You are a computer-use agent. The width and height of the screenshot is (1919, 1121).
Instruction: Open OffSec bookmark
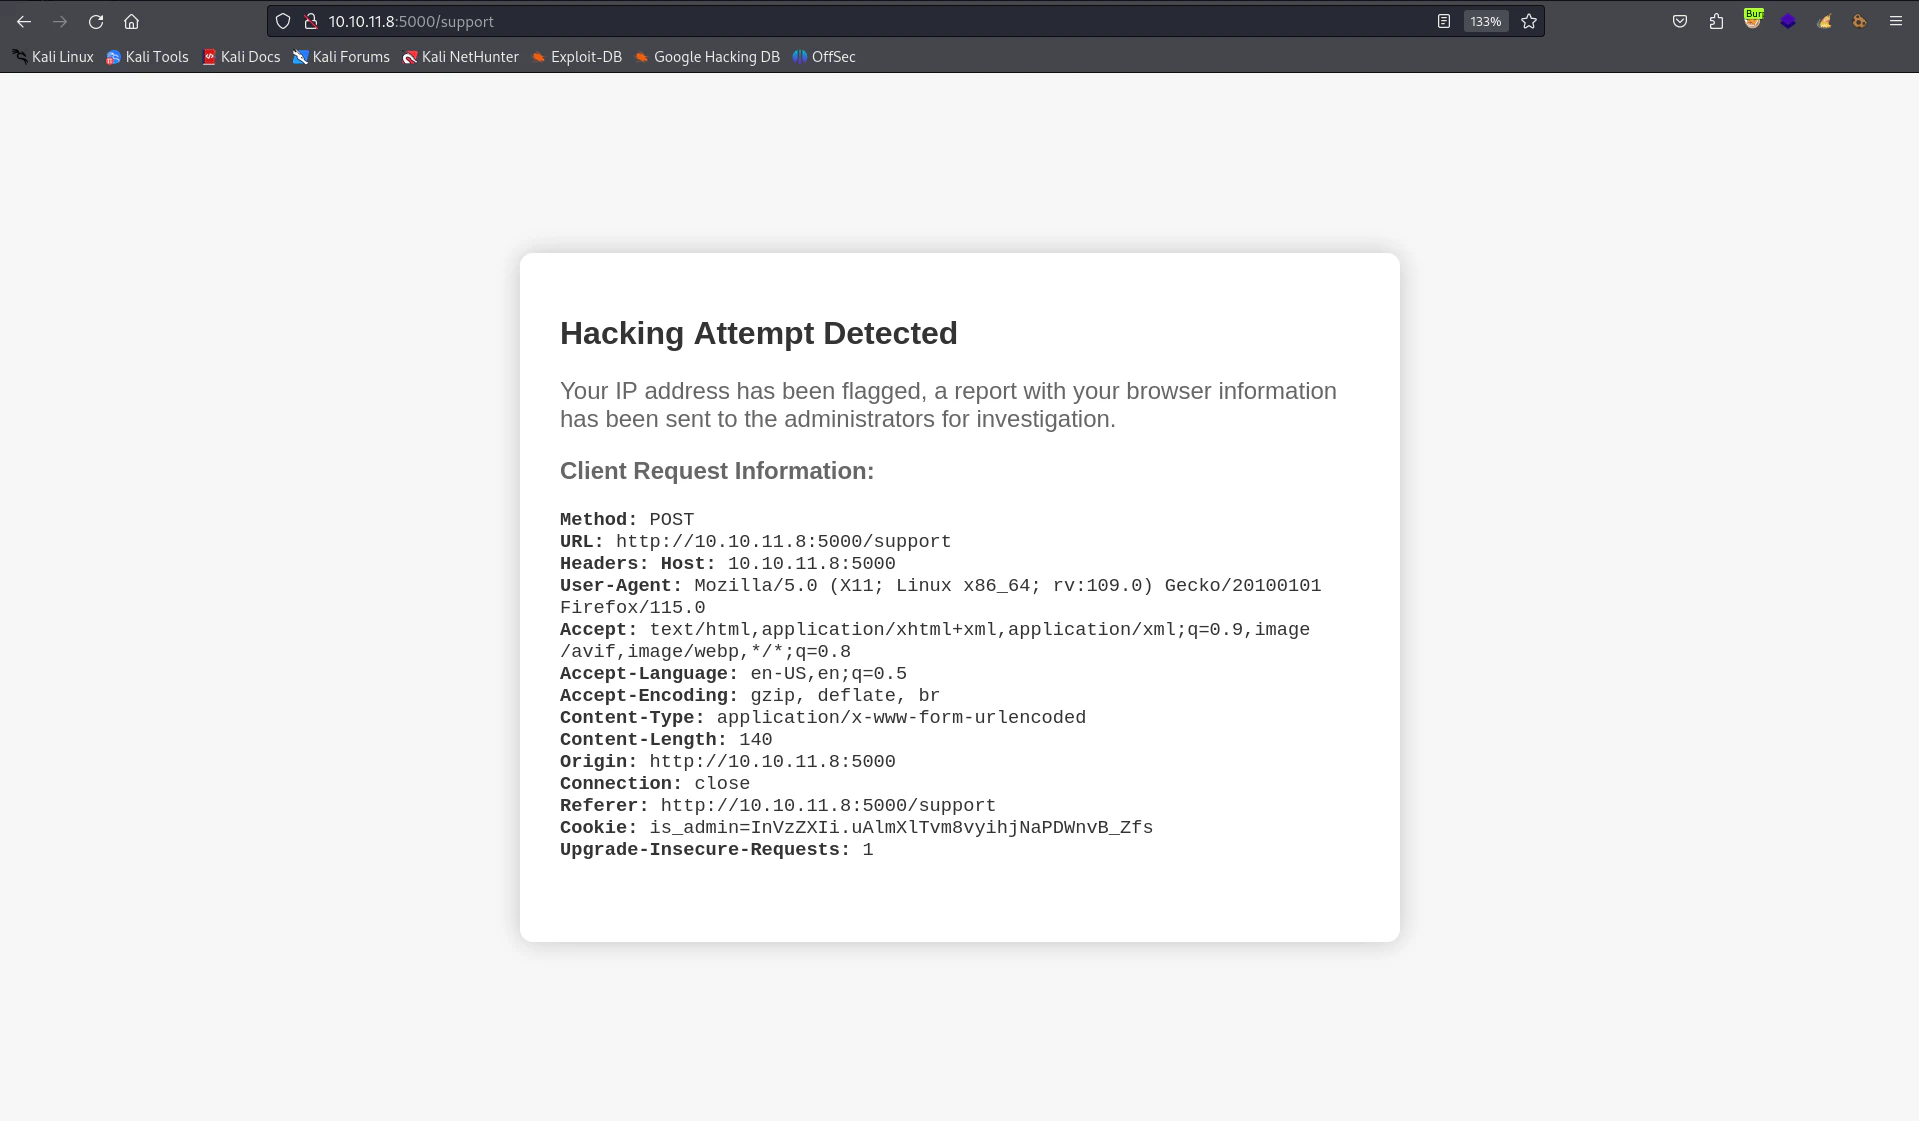(x=824, y=57)
